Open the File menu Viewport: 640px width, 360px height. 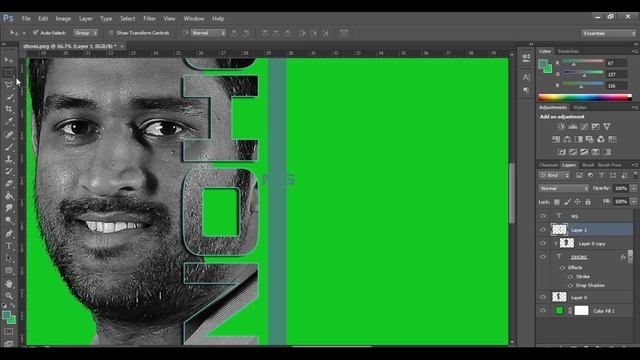coord(26,18)
